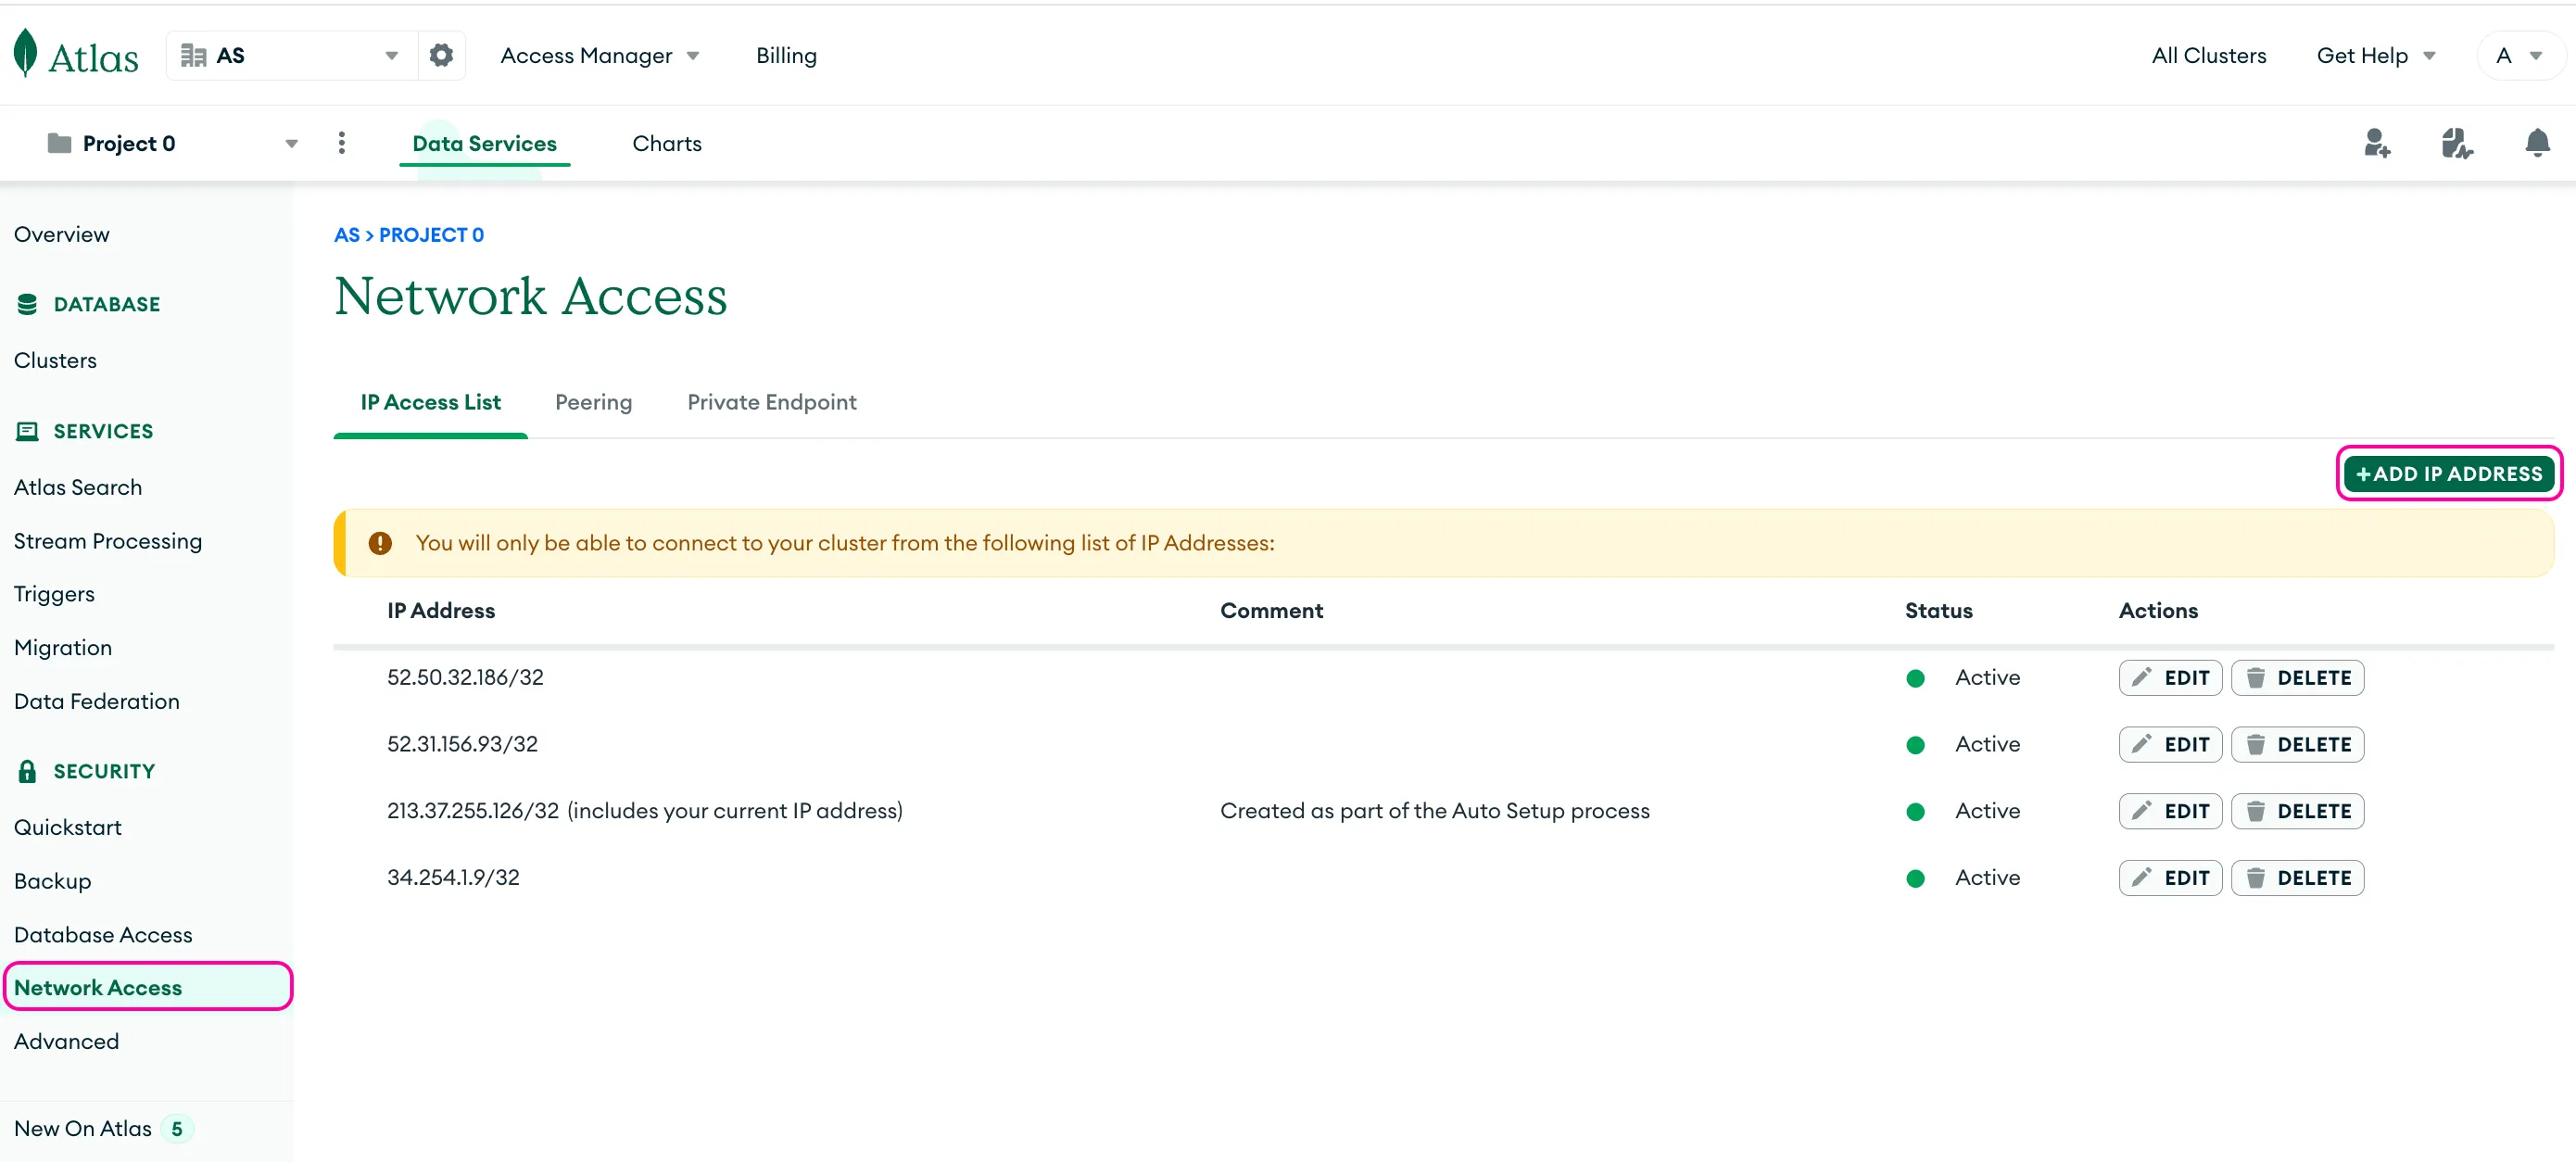This screenshot has height=1162, width=2576.
Task: Click the organization building icon beside AS
Action: click(193, 55)
